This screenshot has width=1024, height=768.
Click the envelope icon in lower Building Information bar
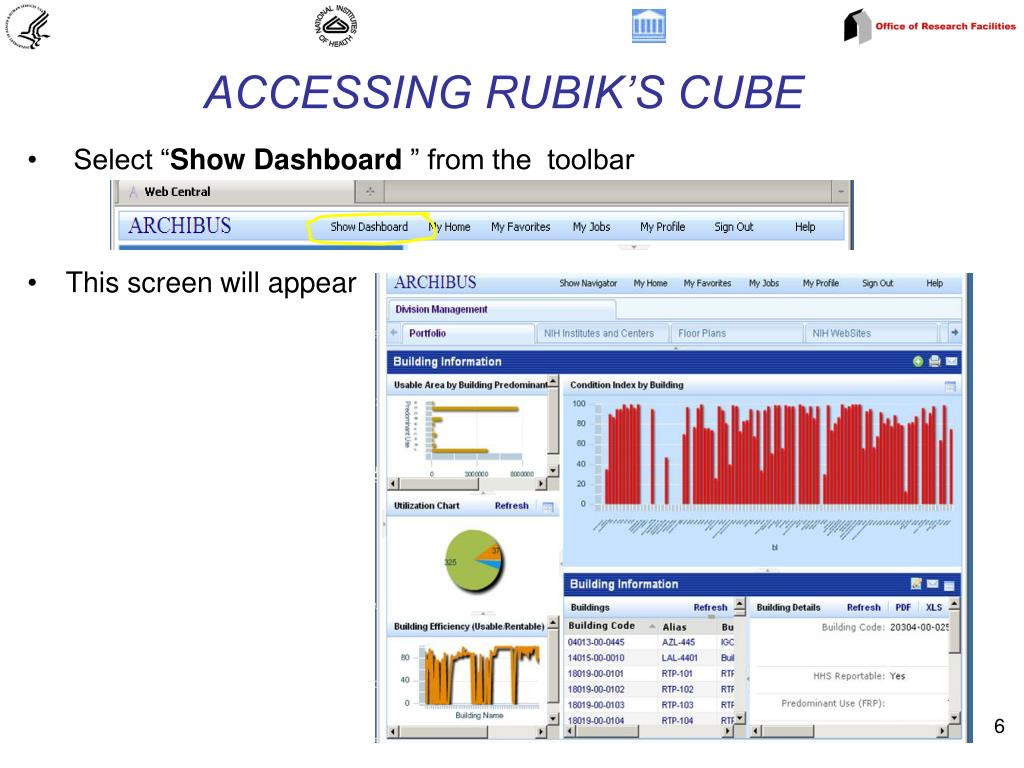(933, 584)
